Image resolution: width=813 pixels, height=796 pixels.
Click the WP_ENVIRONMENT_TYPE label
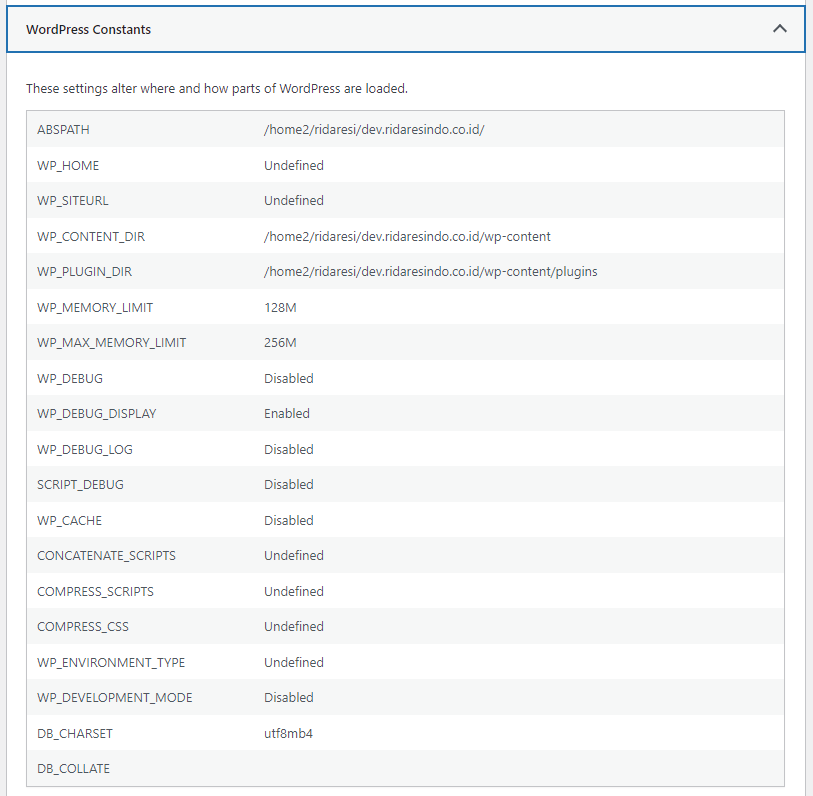pyautogui.click(x=111, y=663)
